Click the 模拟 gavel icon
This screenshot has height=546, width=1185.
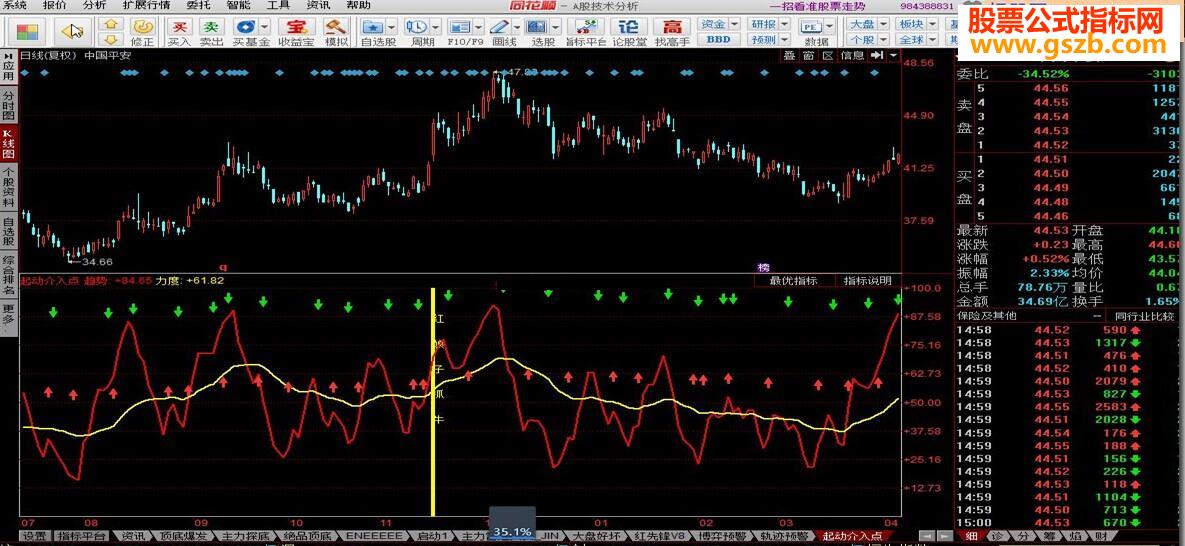click(336, 32)
